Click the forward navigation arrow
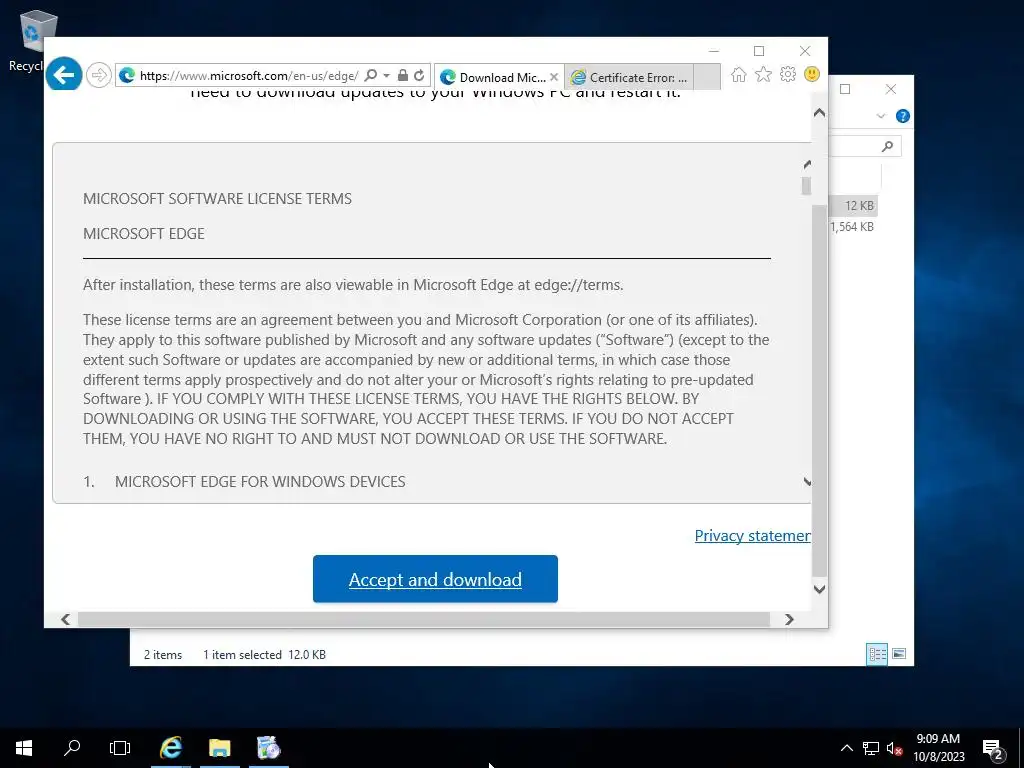Screen dimensions: 1024x768 click(99, 76)
